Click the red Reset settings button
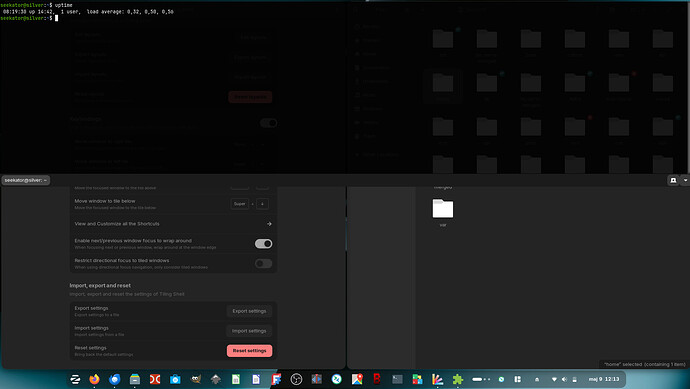690x389 pixels. point(250,351)
